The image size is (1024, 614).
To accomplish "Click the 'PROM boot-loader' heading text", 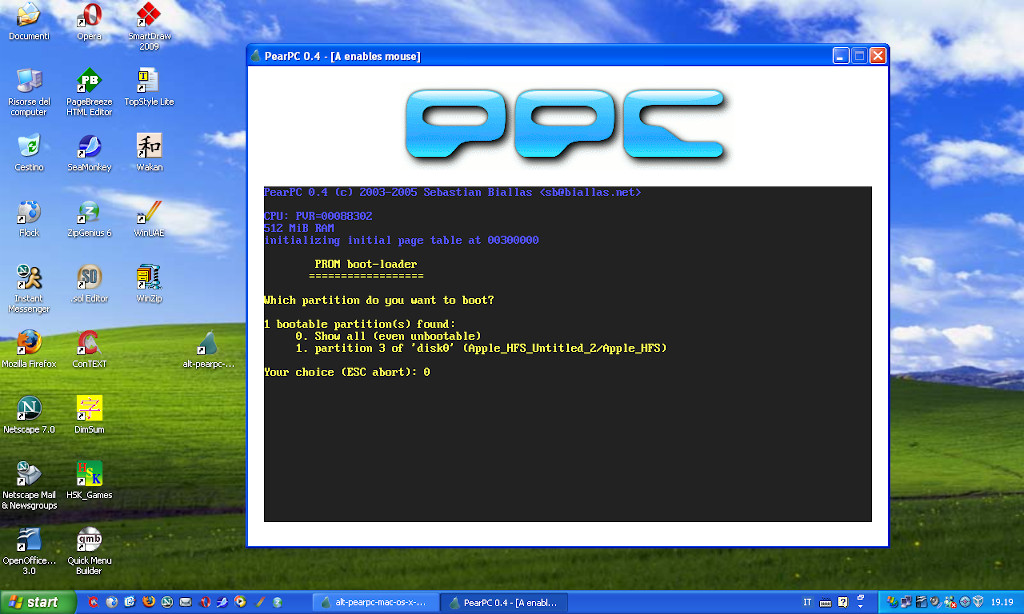I will point(366,264).
